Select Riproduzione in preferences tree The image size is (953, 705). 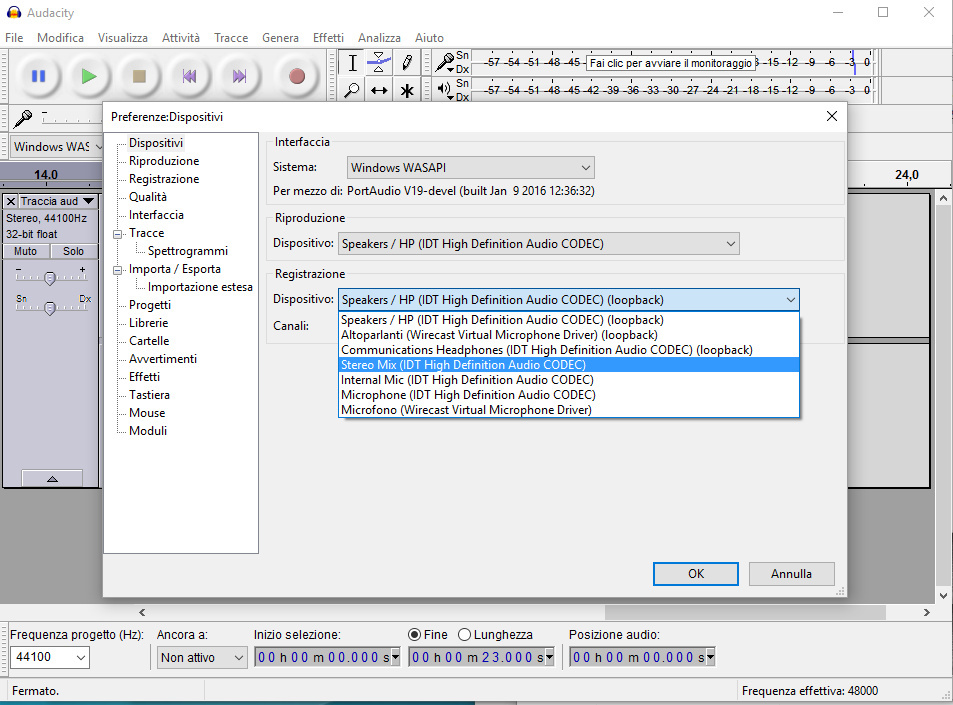tap(164, 161)
